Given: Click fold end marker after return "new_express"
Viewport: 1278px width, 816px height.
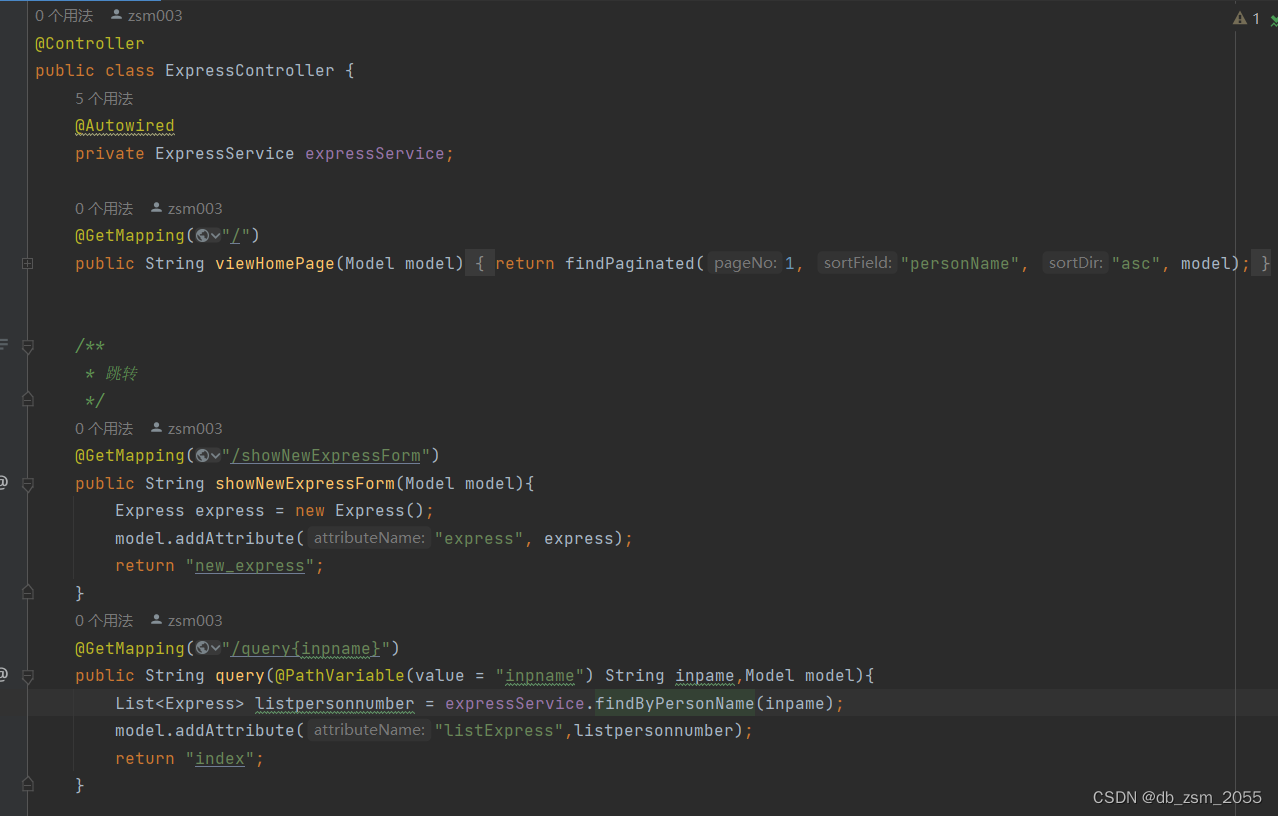Looking at the screenshot, I should pyautogui.click(x=28, y=593).
